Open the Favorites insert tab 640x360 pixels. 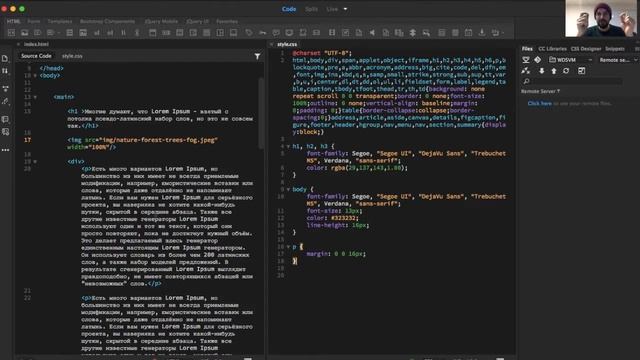click(227, 21)
